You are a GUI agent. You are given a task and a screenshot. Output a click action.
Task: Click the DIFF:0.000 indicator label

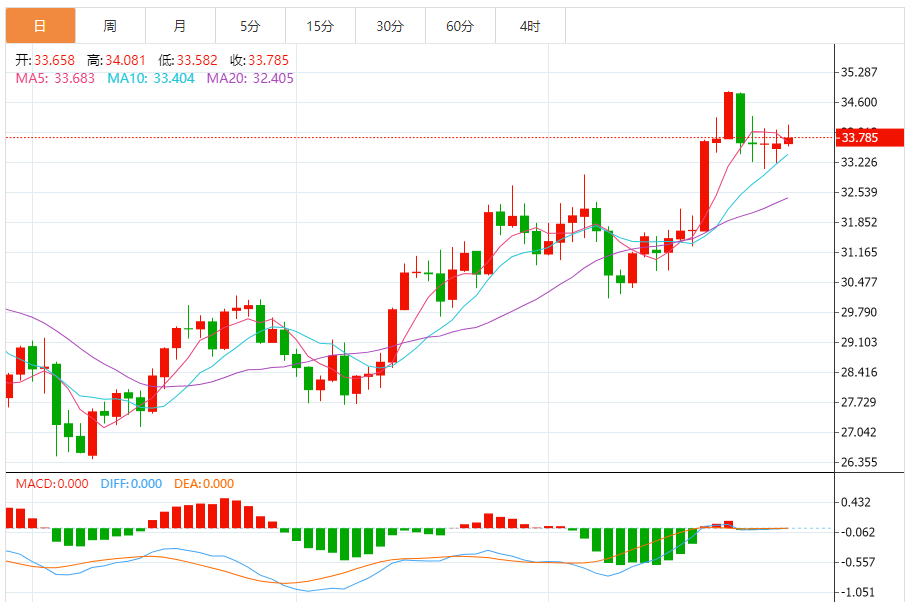click(x=131, y=484)
